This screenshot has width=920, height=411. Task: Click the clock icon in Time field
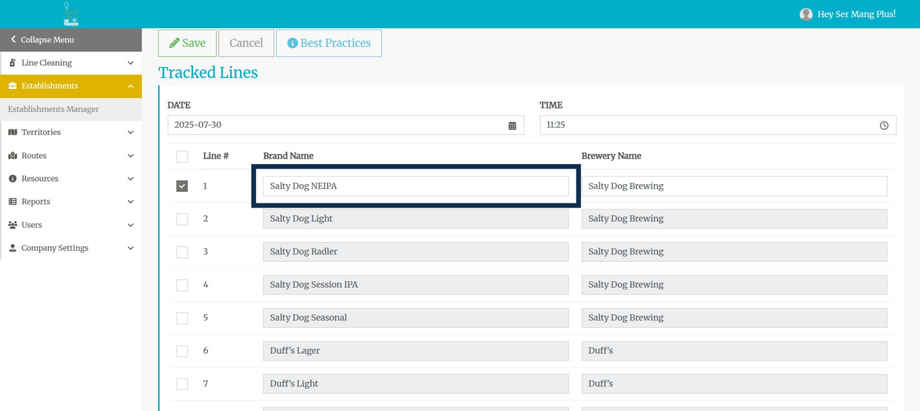tap(884, 126)
